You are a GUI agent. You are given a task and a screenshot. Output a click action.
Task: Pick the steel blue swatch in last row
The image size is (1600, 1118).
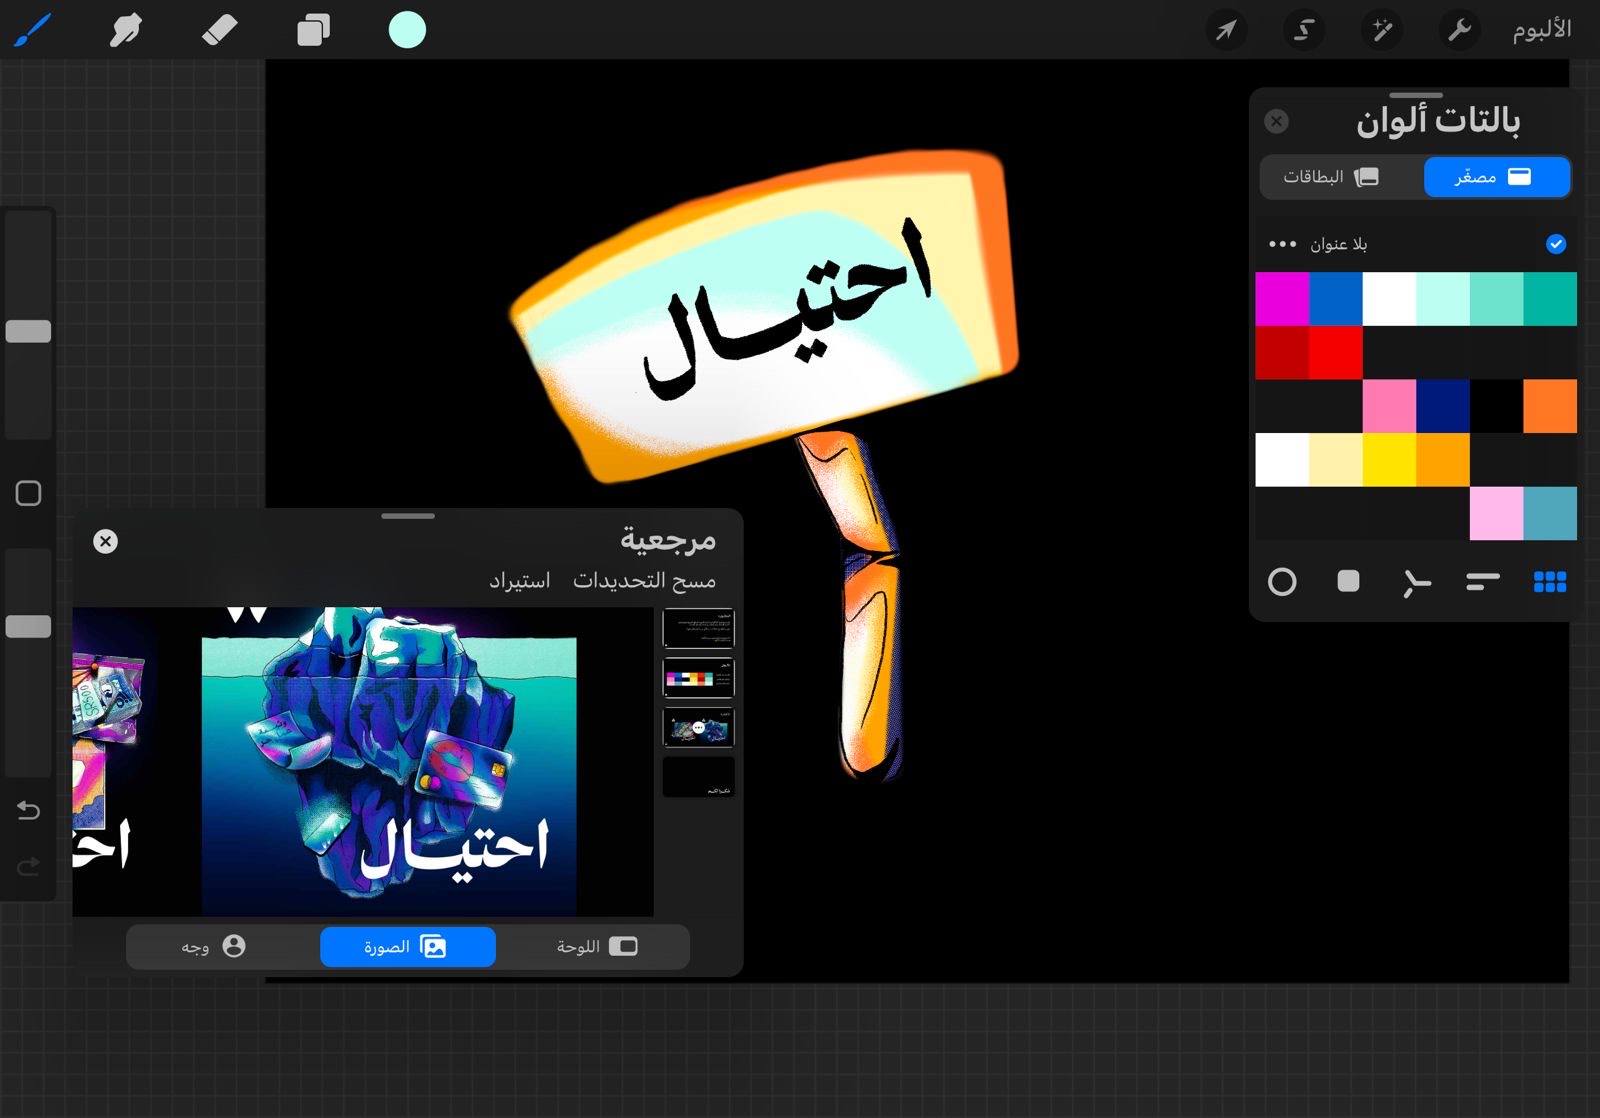click(x=1550, y=514)
